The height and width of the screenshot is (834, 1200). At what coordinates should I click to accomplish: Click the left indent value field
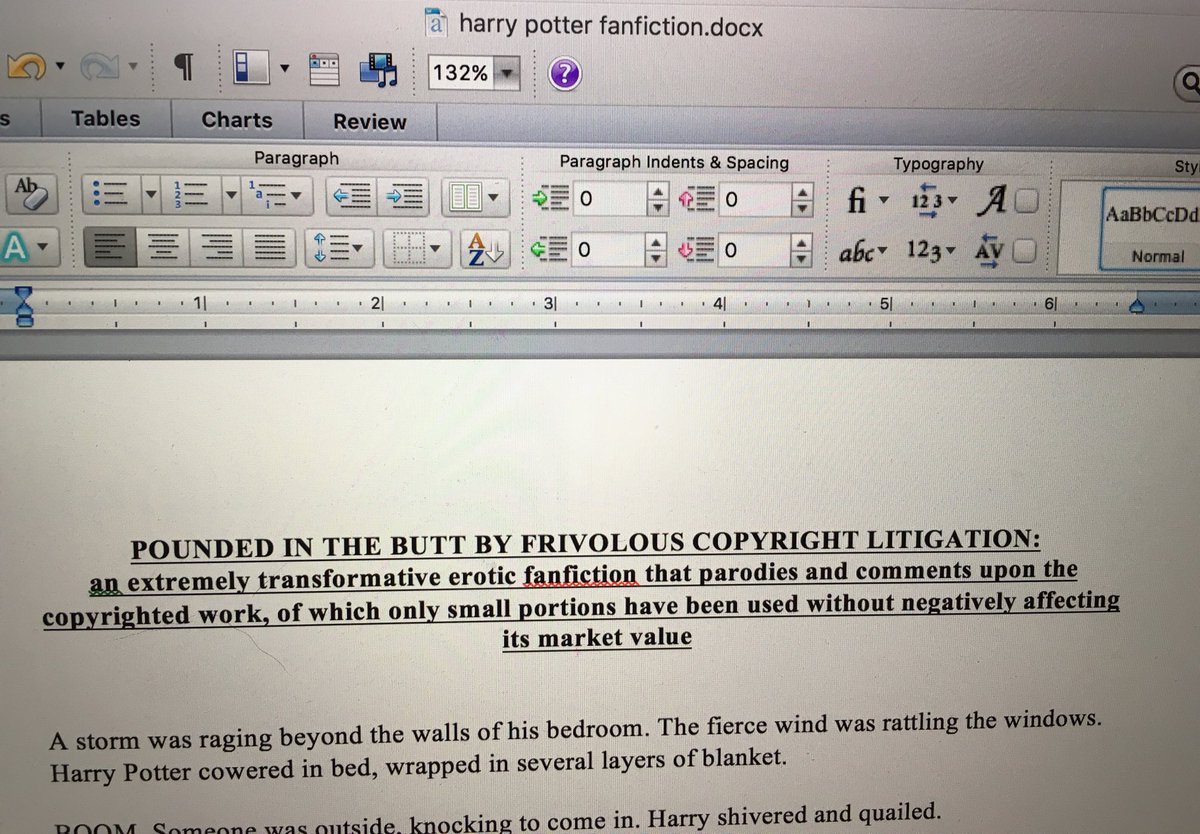click(x=609, y=200)
